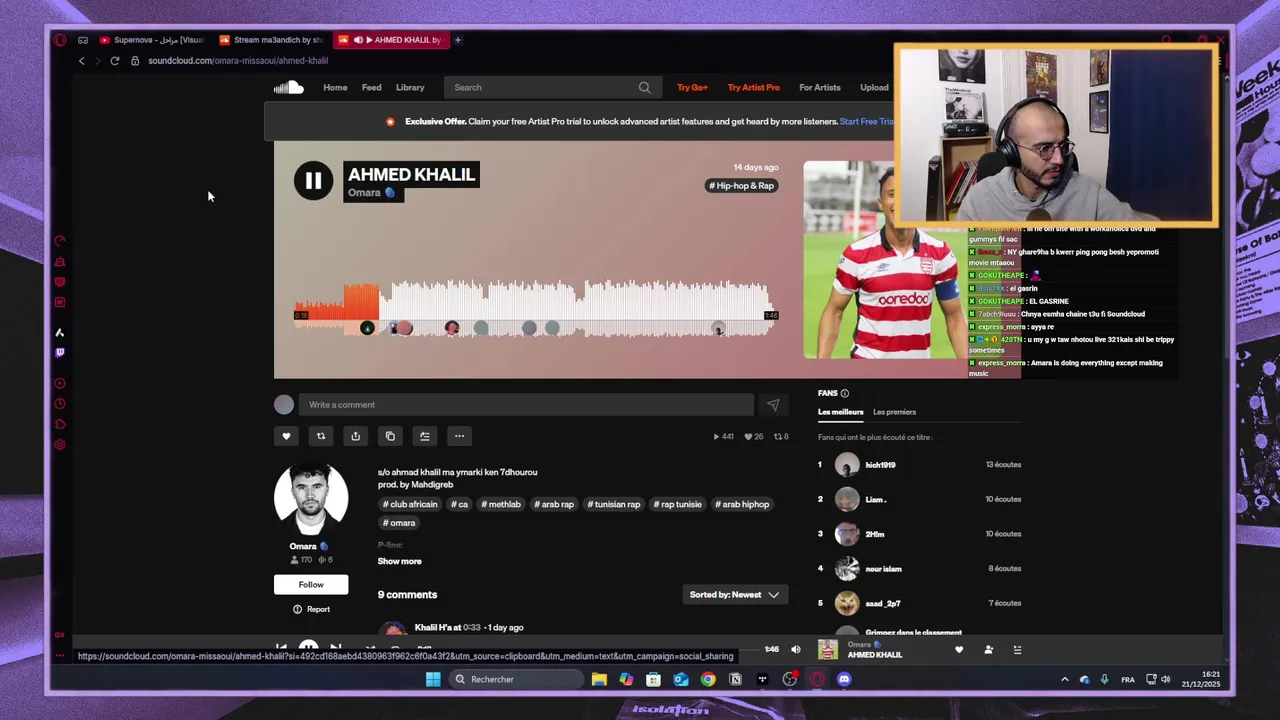
Task: Open fan saad_2p7's profile
Action: point(882,604)
